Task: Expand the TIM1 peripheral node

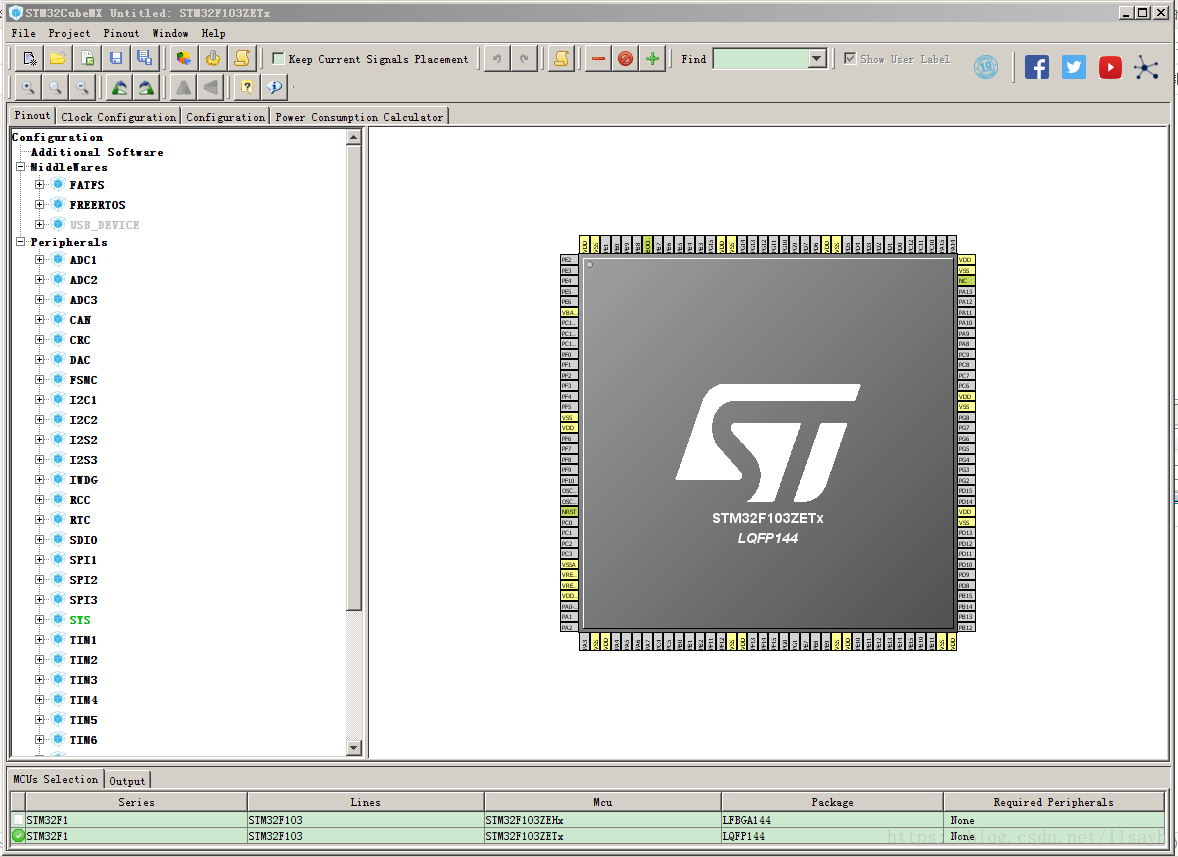Action: (39, 639)
